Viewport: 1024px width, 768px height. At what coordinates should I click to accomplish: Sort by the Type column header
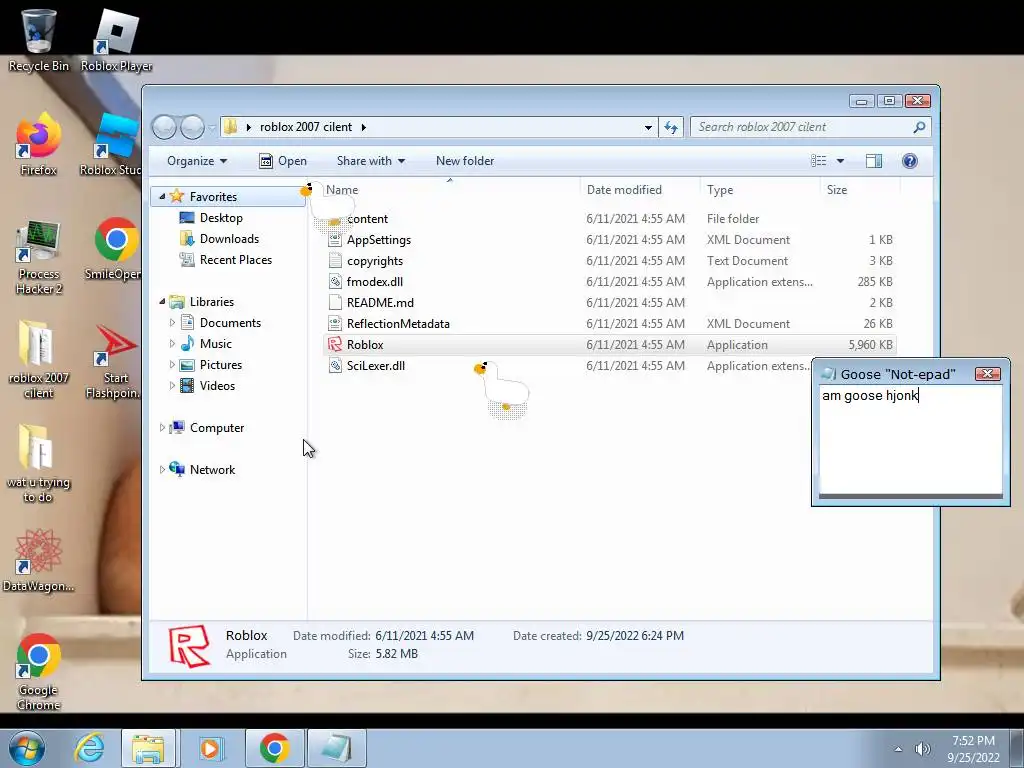point(760,189)
